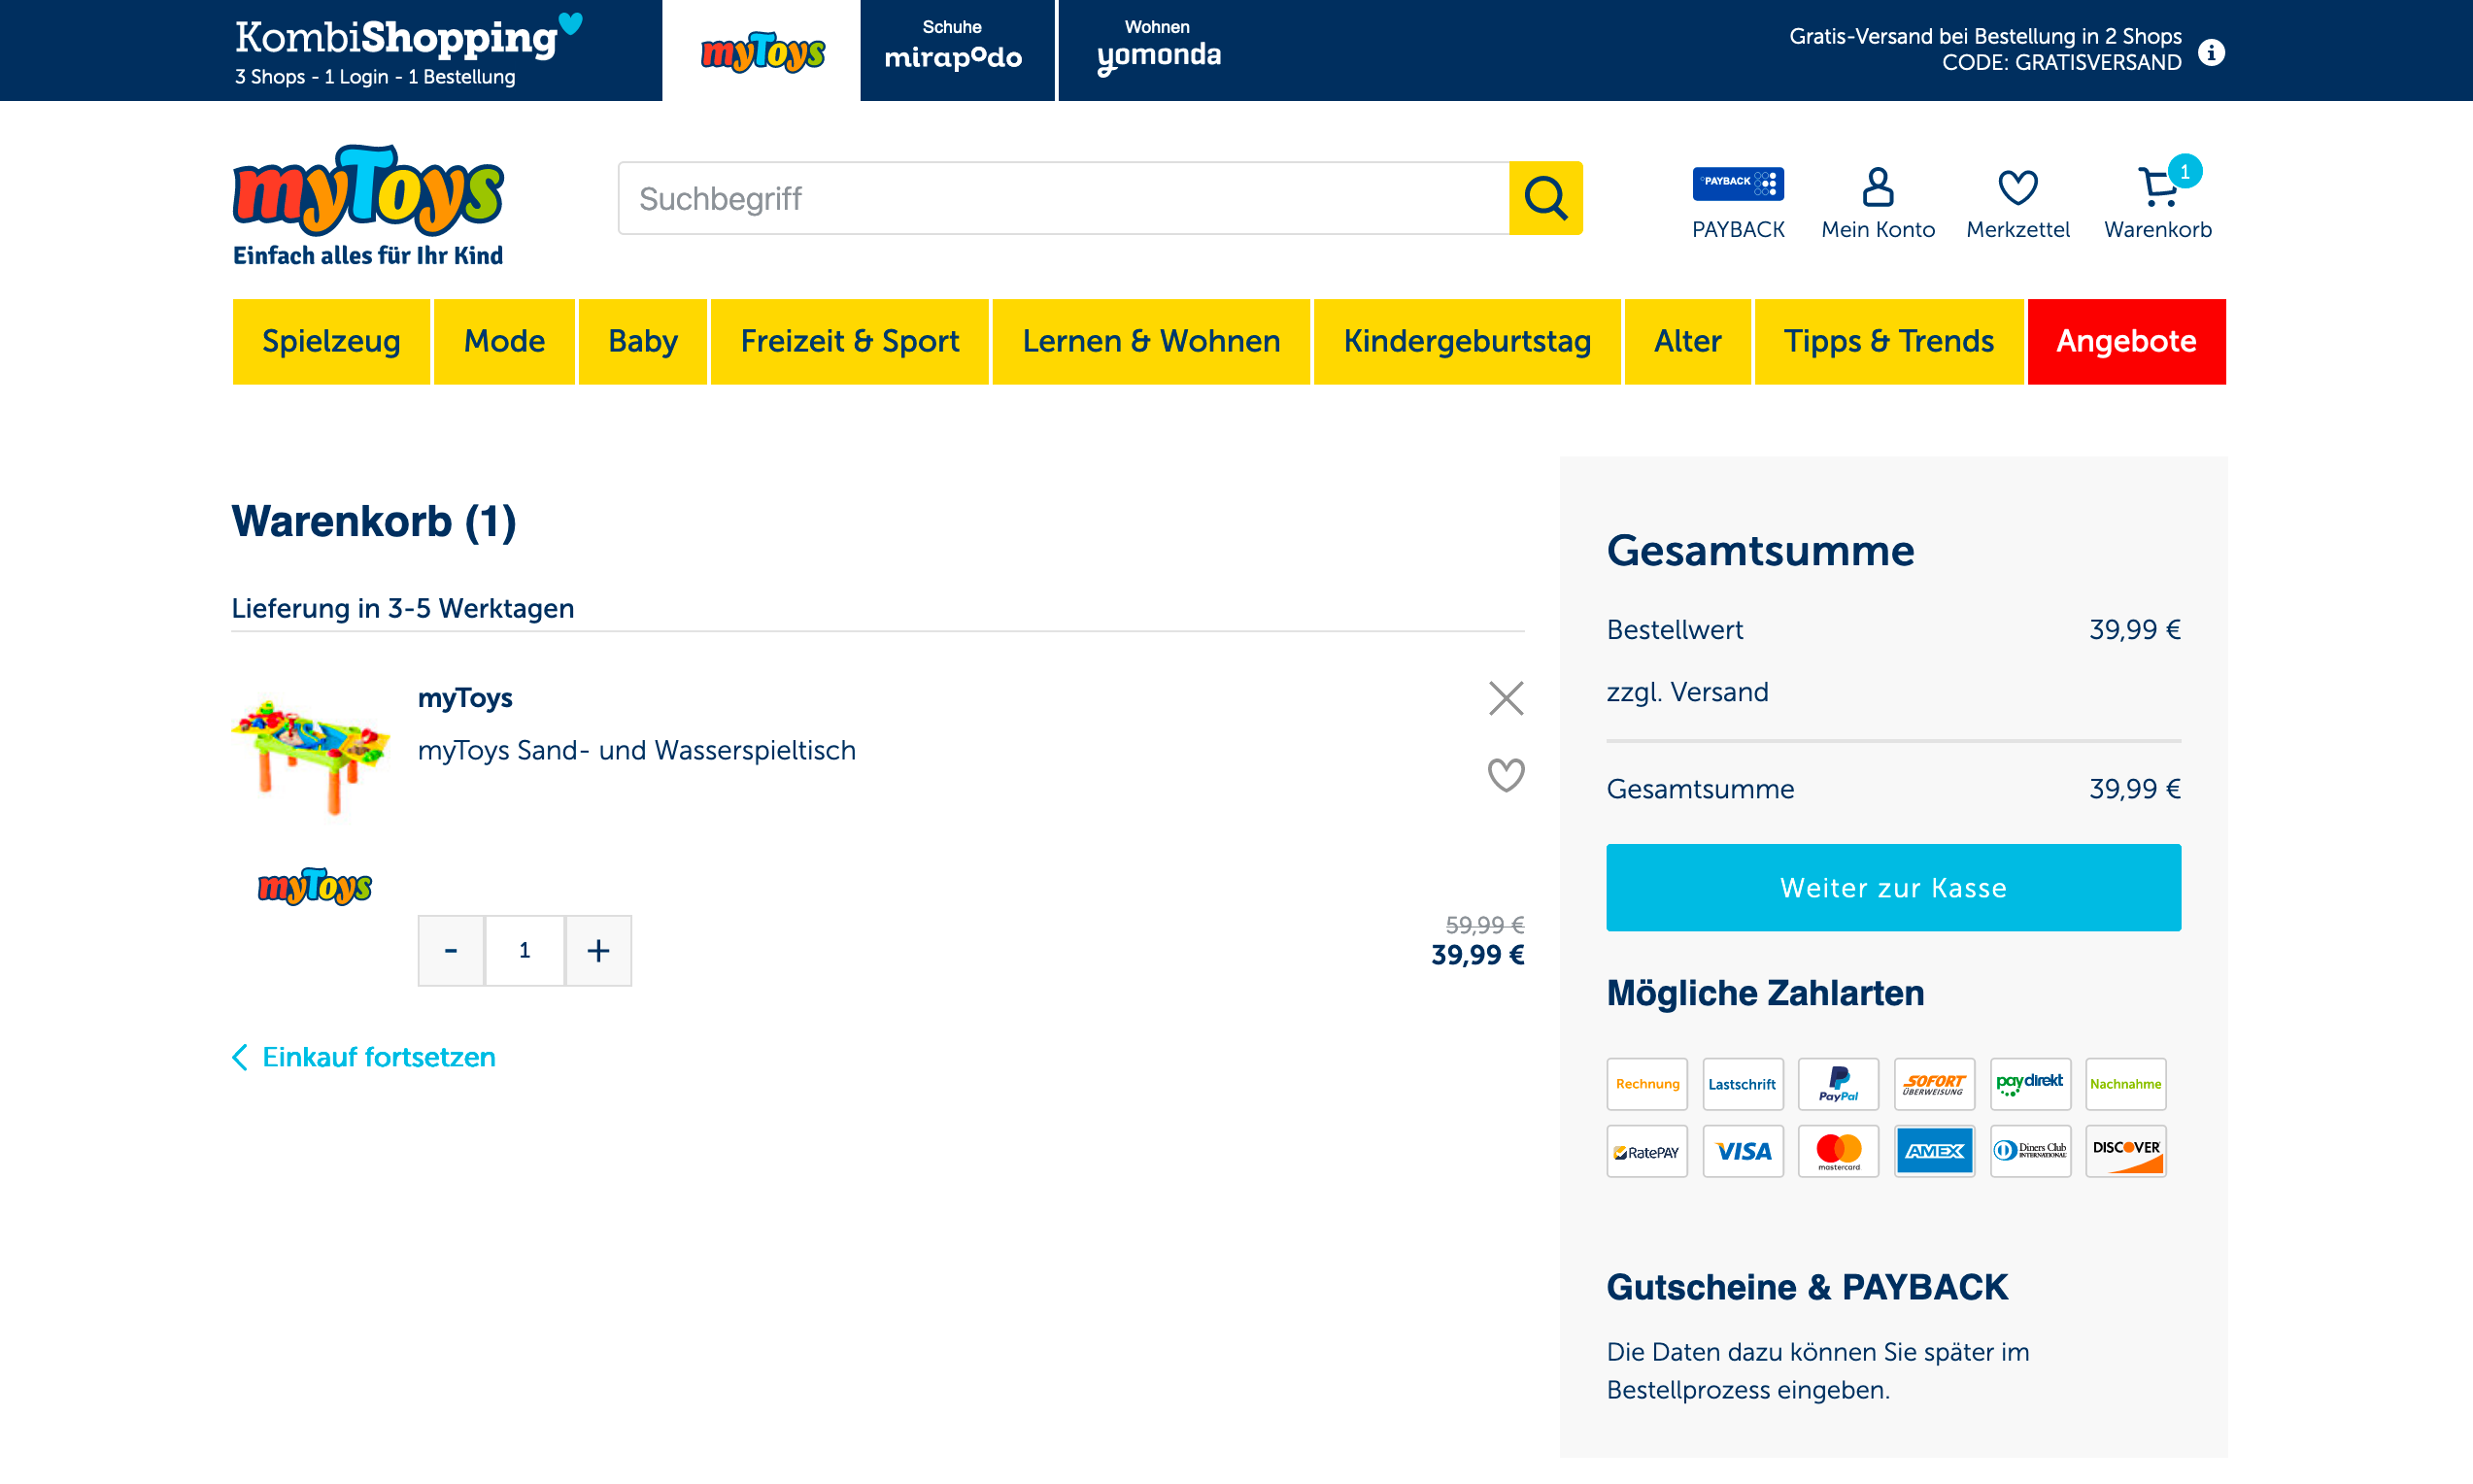Click the Sand- und Wasserspieltisch product thumbnail
Screen dimensions: 2473x1484
(x=311, y=755)
